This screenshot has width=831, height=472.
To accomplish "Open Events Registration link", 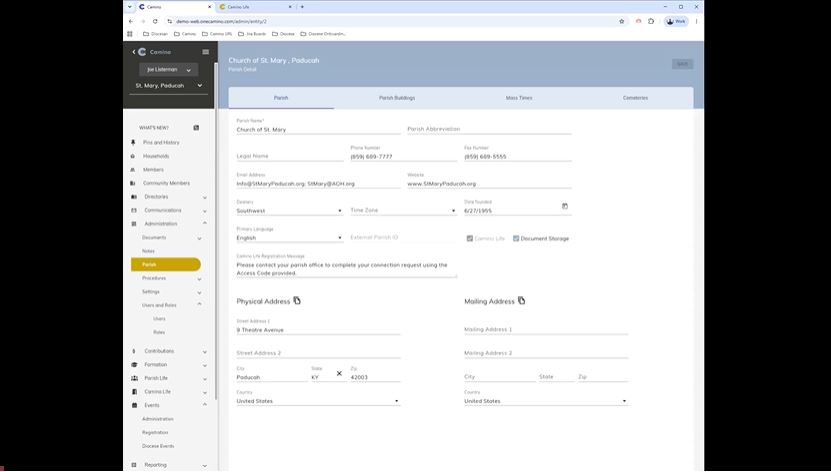I will pyautogui.click(x=155, y=432).
